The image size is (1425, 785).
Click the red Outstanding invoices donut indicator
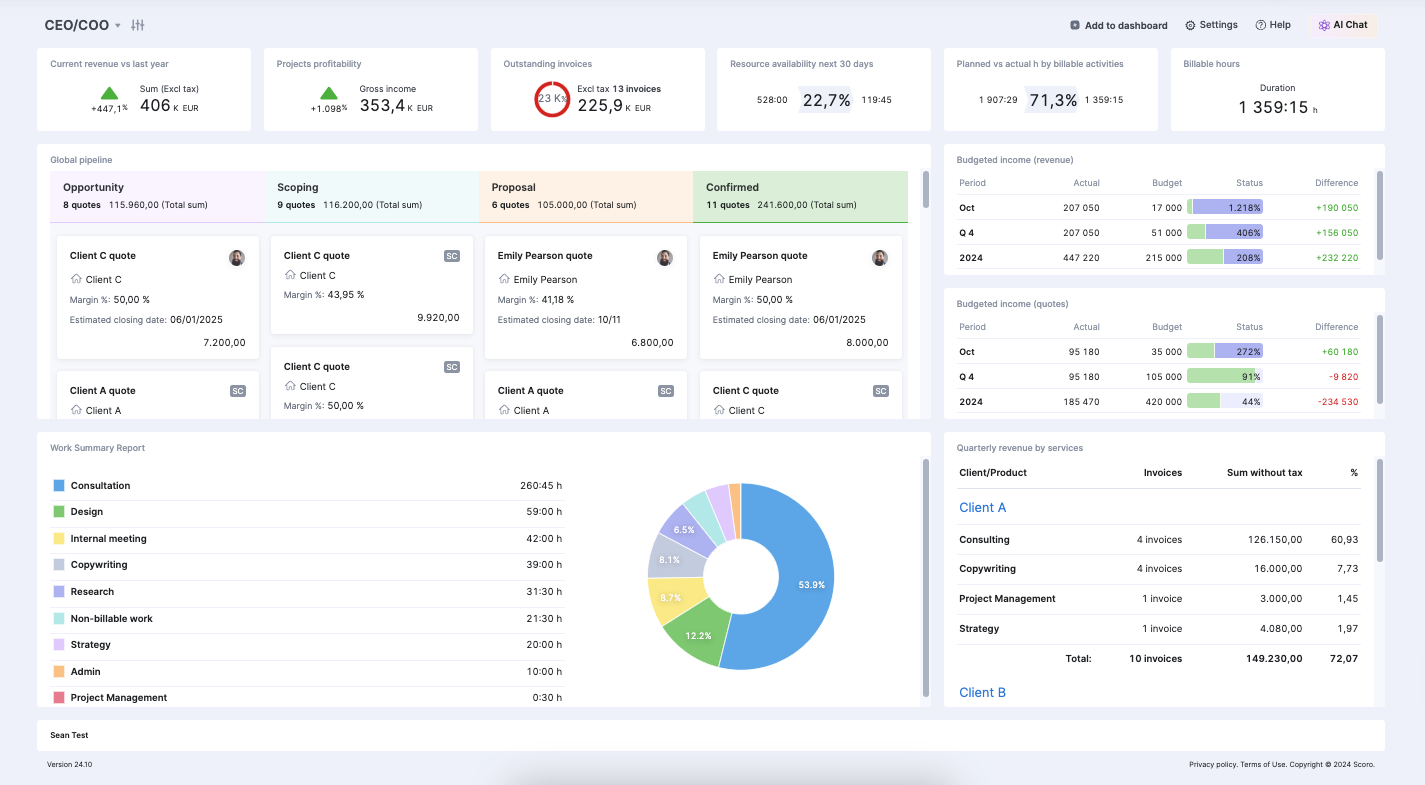(x=552, y=98)
